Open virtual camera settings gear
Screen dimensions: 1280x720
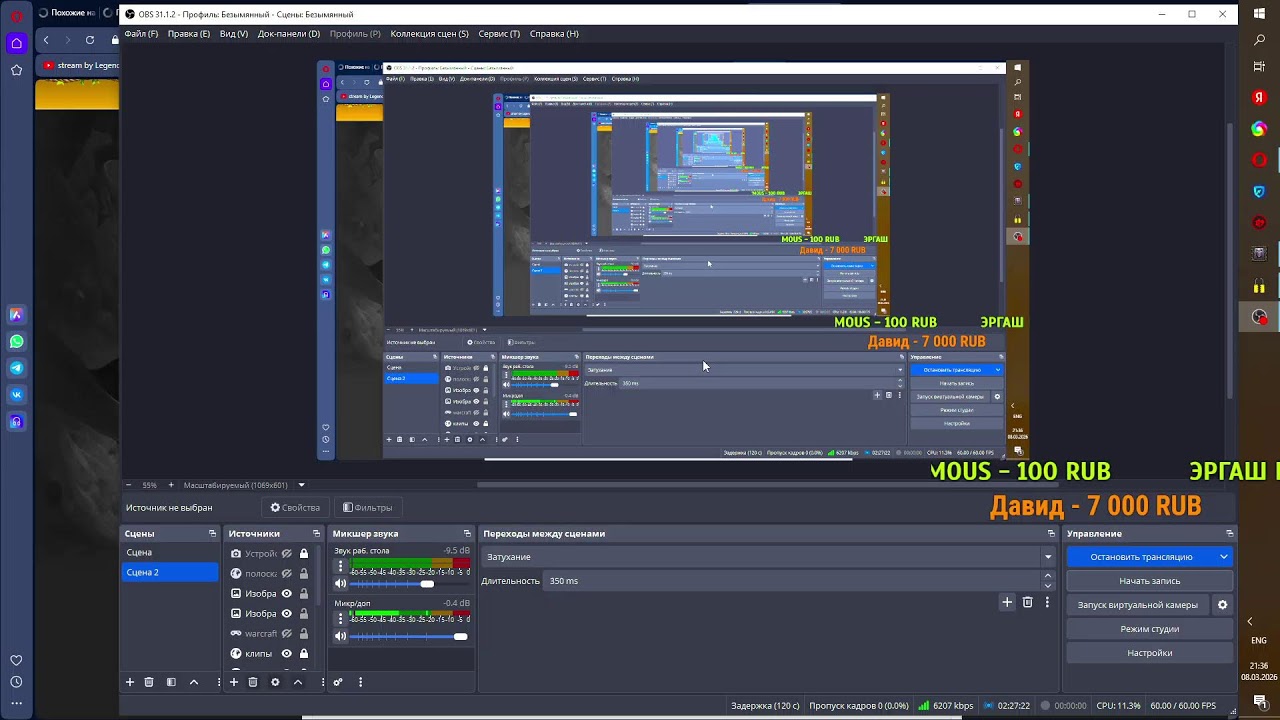coord(1222,605)
